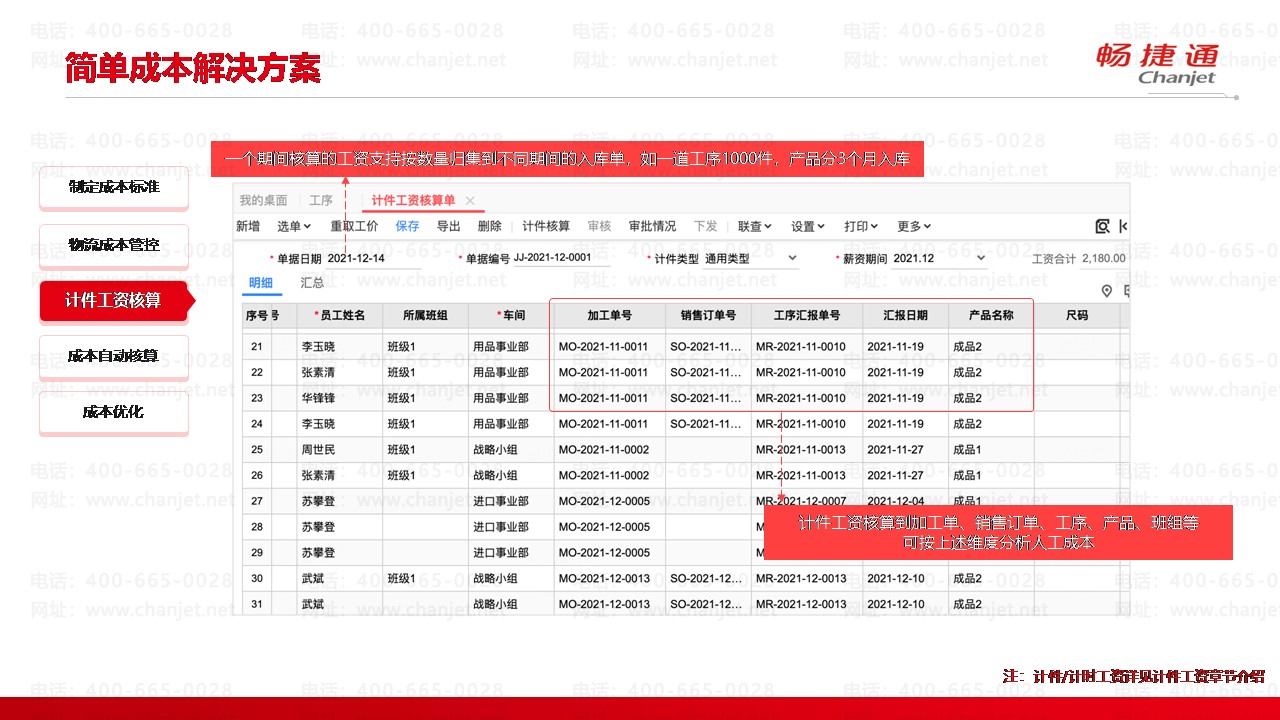Select employee 武斌 in row 30
This screenshot has width=1280, height=720.
click(313, 578)
